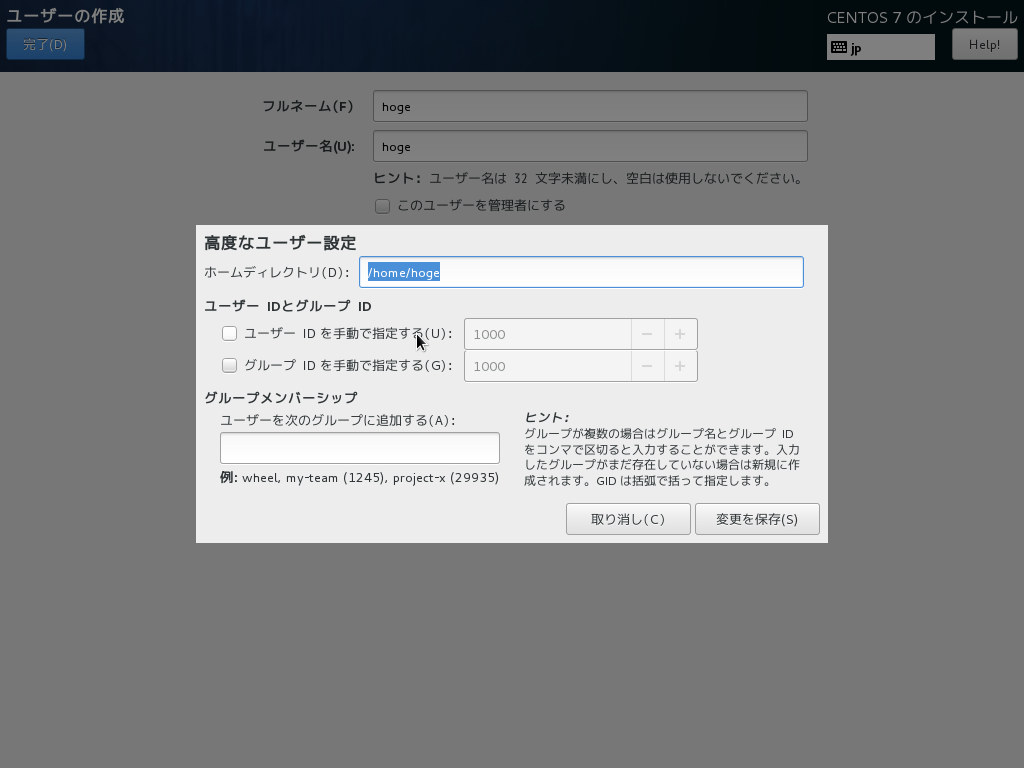Decrement the group ID with minus stepper
Image resolution: width=1024 pixels, height=768 pixels.
tap(647, 365)
